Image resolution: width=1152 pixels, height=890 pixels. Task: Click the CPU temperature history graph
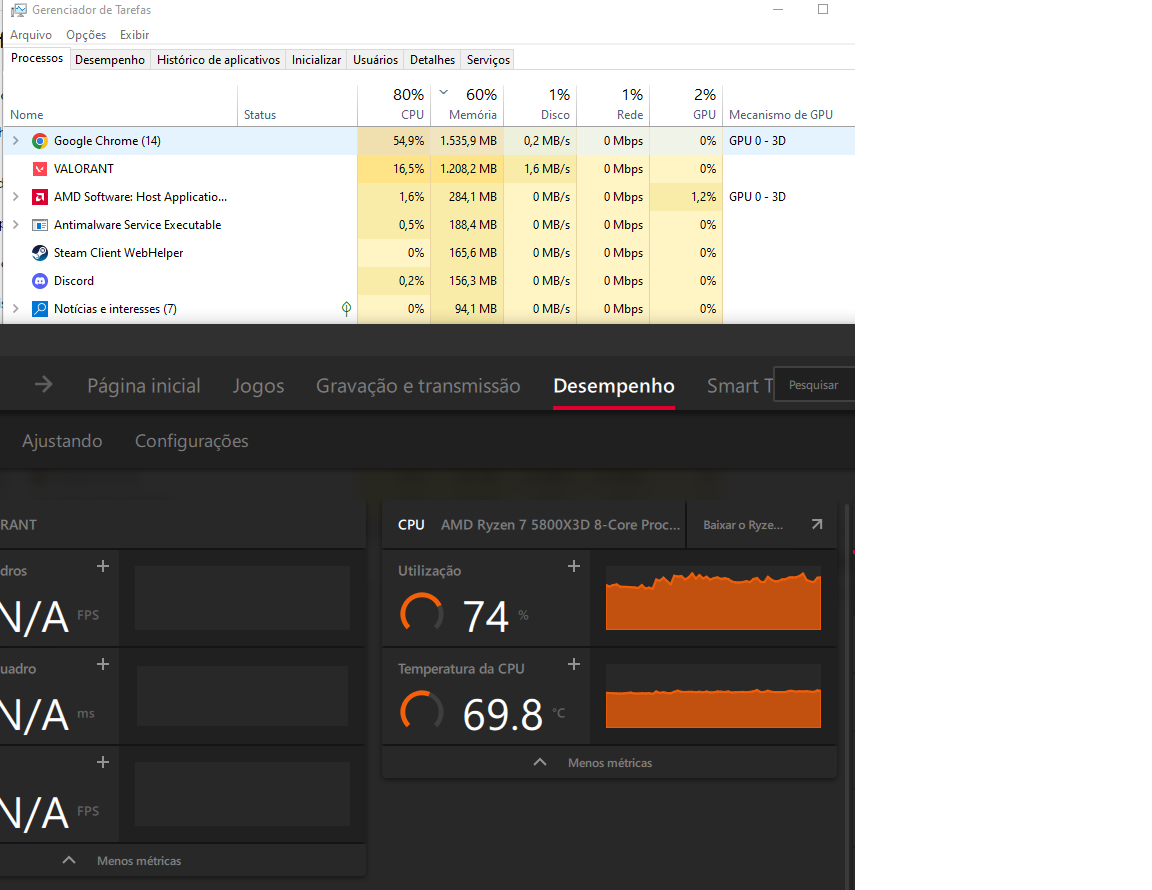pyautogui.click(x=713, y=696)
